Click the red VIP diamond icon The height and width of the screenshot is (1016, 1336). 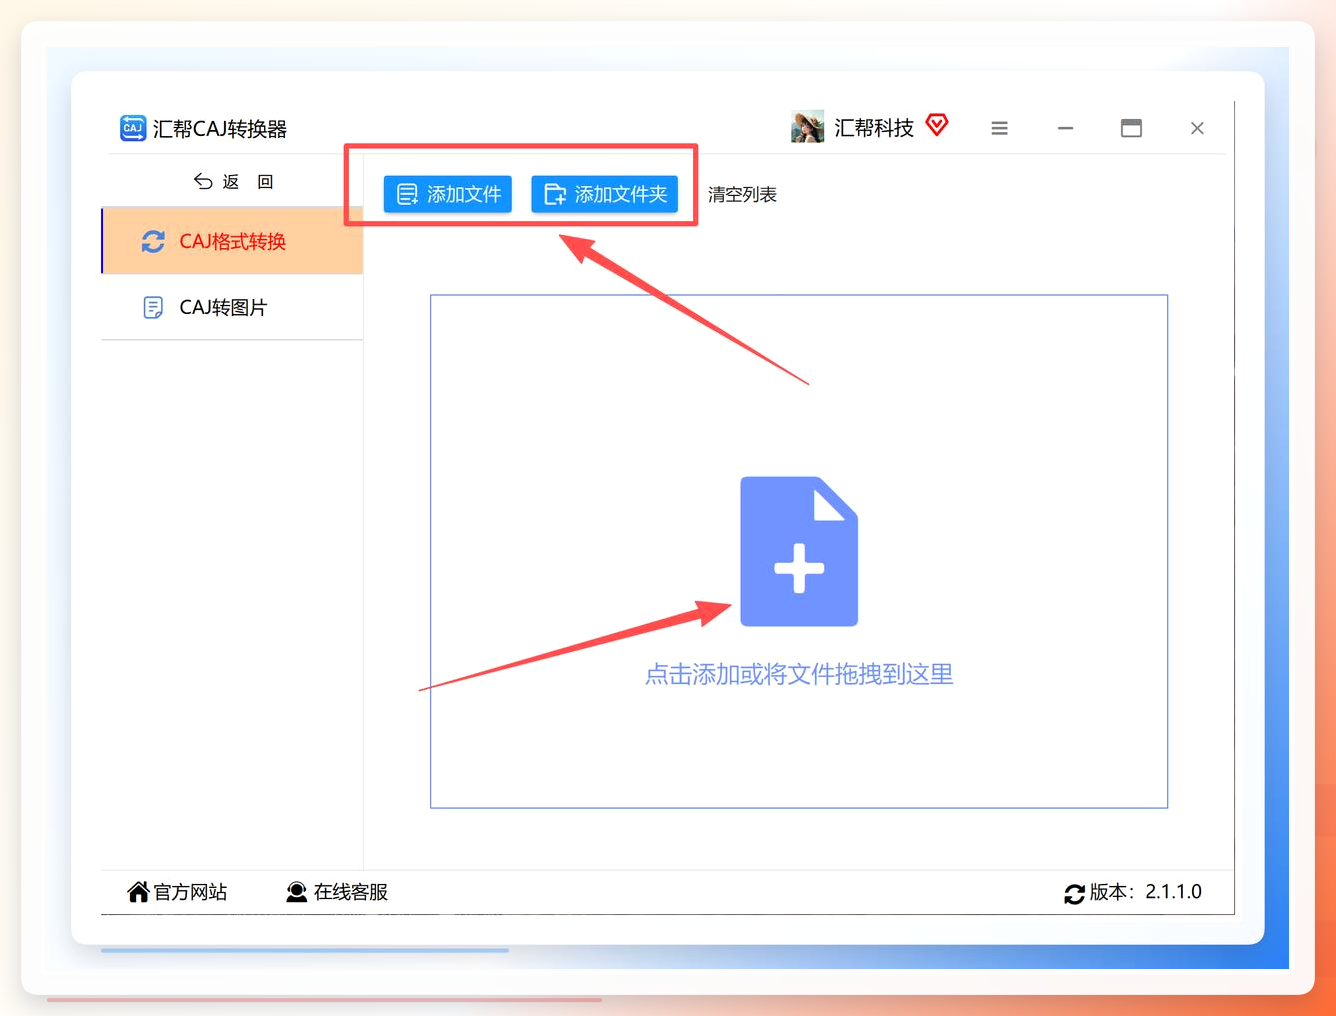(x=937, y=125)
